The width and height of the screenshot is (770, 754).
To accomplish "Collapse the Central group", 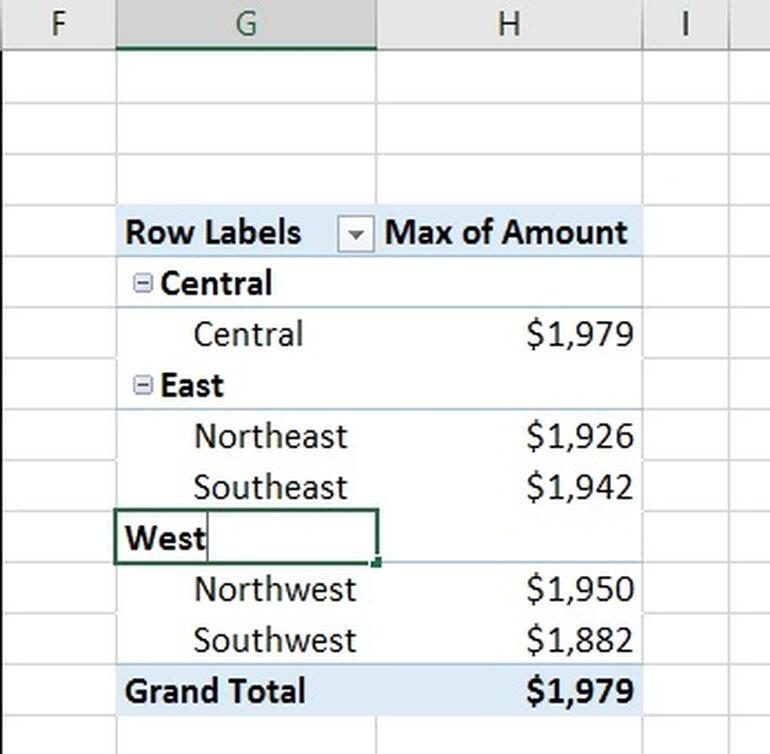I will (143, 283).
